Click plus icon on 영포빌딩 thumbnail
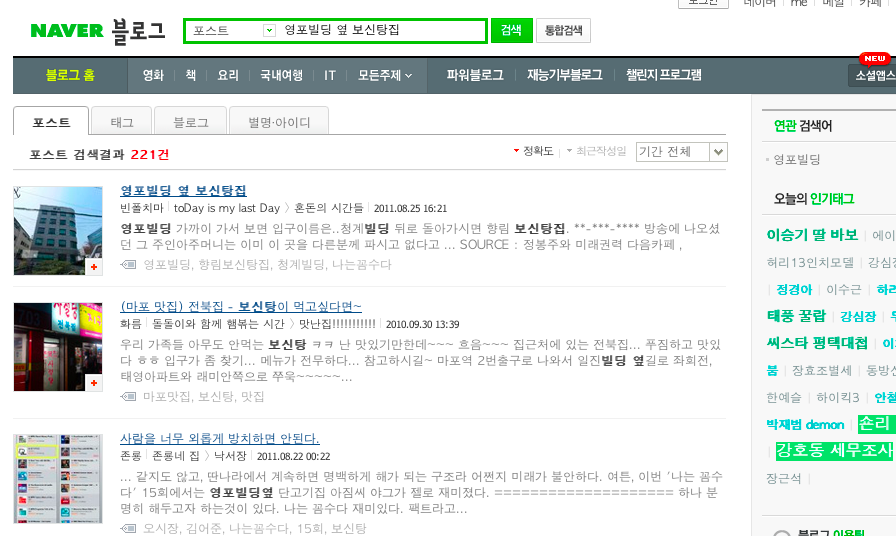The width and height of the screenshot is (896, 536). tap(94, 267)
